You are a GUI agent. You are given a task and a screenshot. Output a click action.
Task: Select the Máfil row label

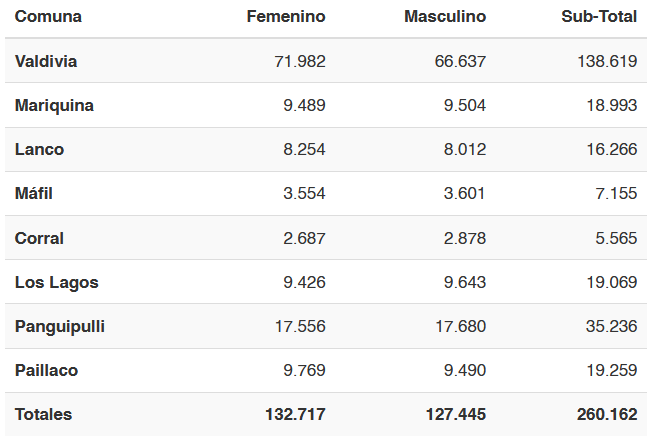tap(34, 193)
